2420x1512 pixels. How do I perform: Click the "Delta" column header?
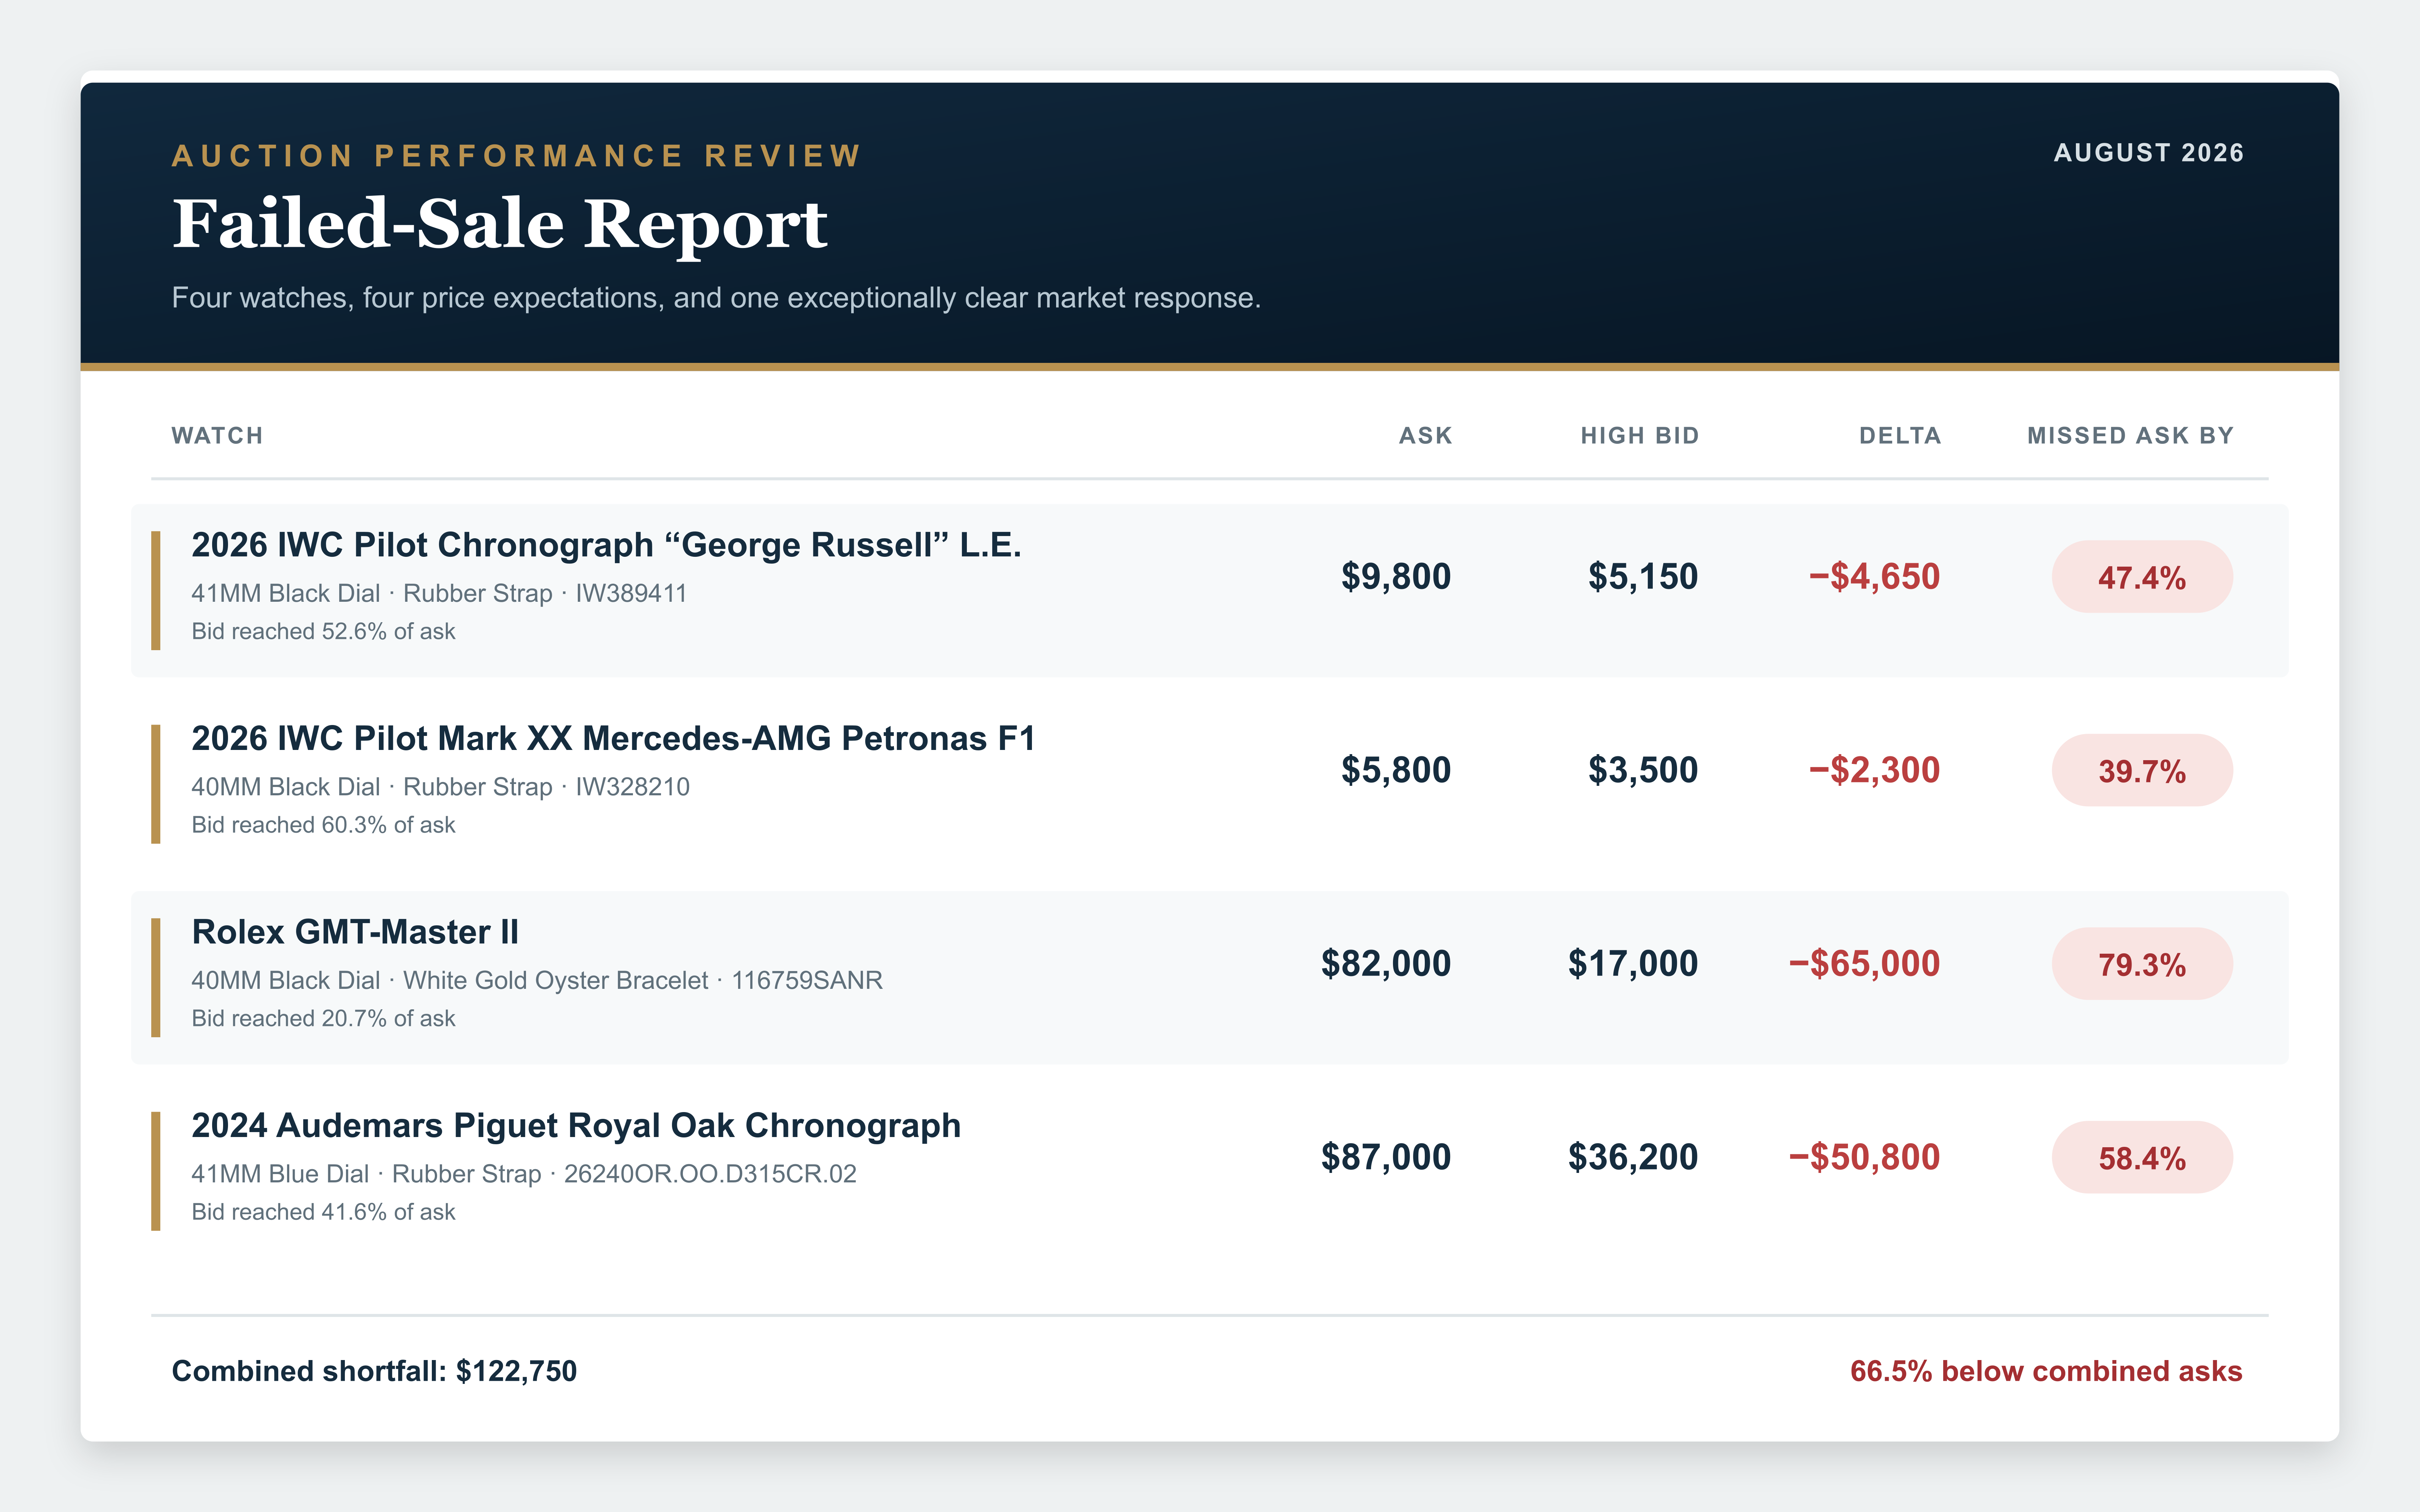pyautogui.click(x=1900, y=436)
